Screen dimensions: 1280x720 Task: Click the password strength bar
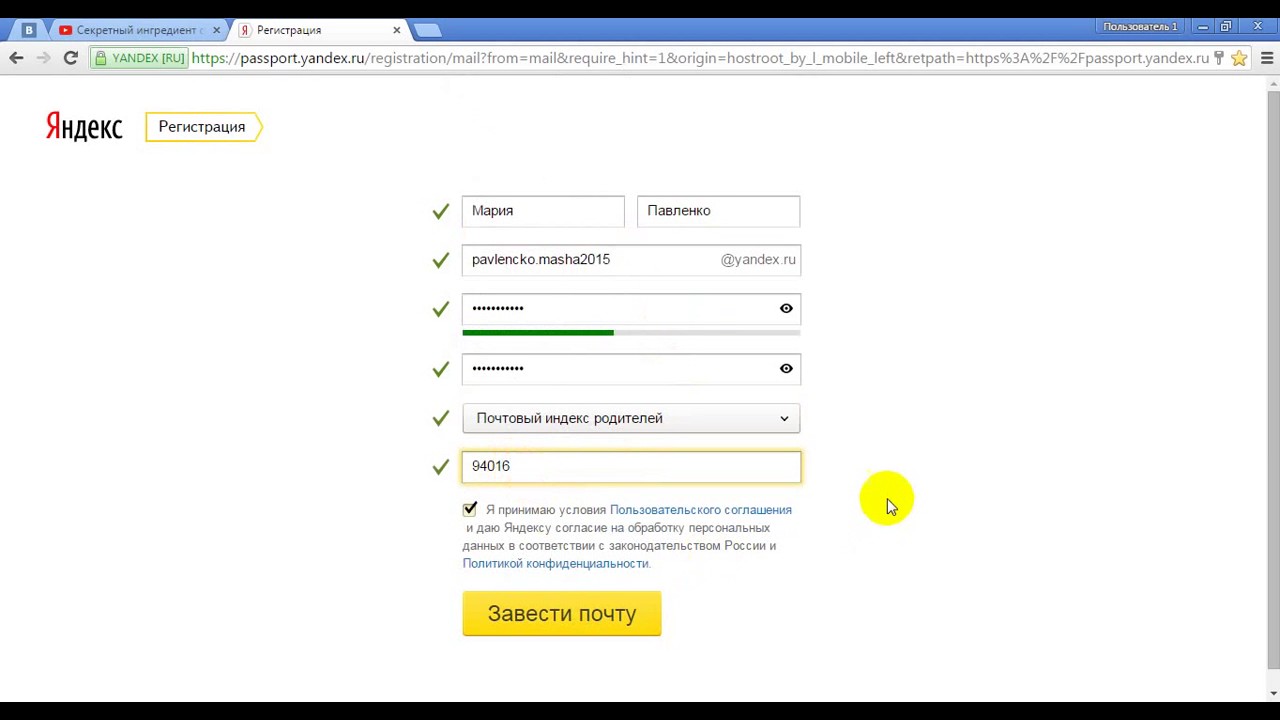631,332
